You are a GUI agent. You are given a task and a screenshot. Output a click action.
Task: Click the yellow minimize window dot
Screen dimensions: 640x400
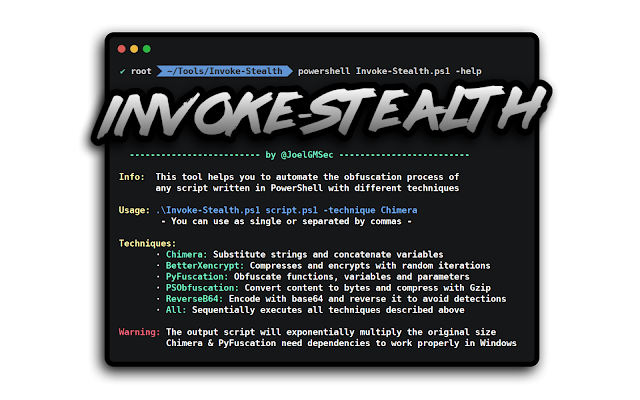[x=134, y=49]
